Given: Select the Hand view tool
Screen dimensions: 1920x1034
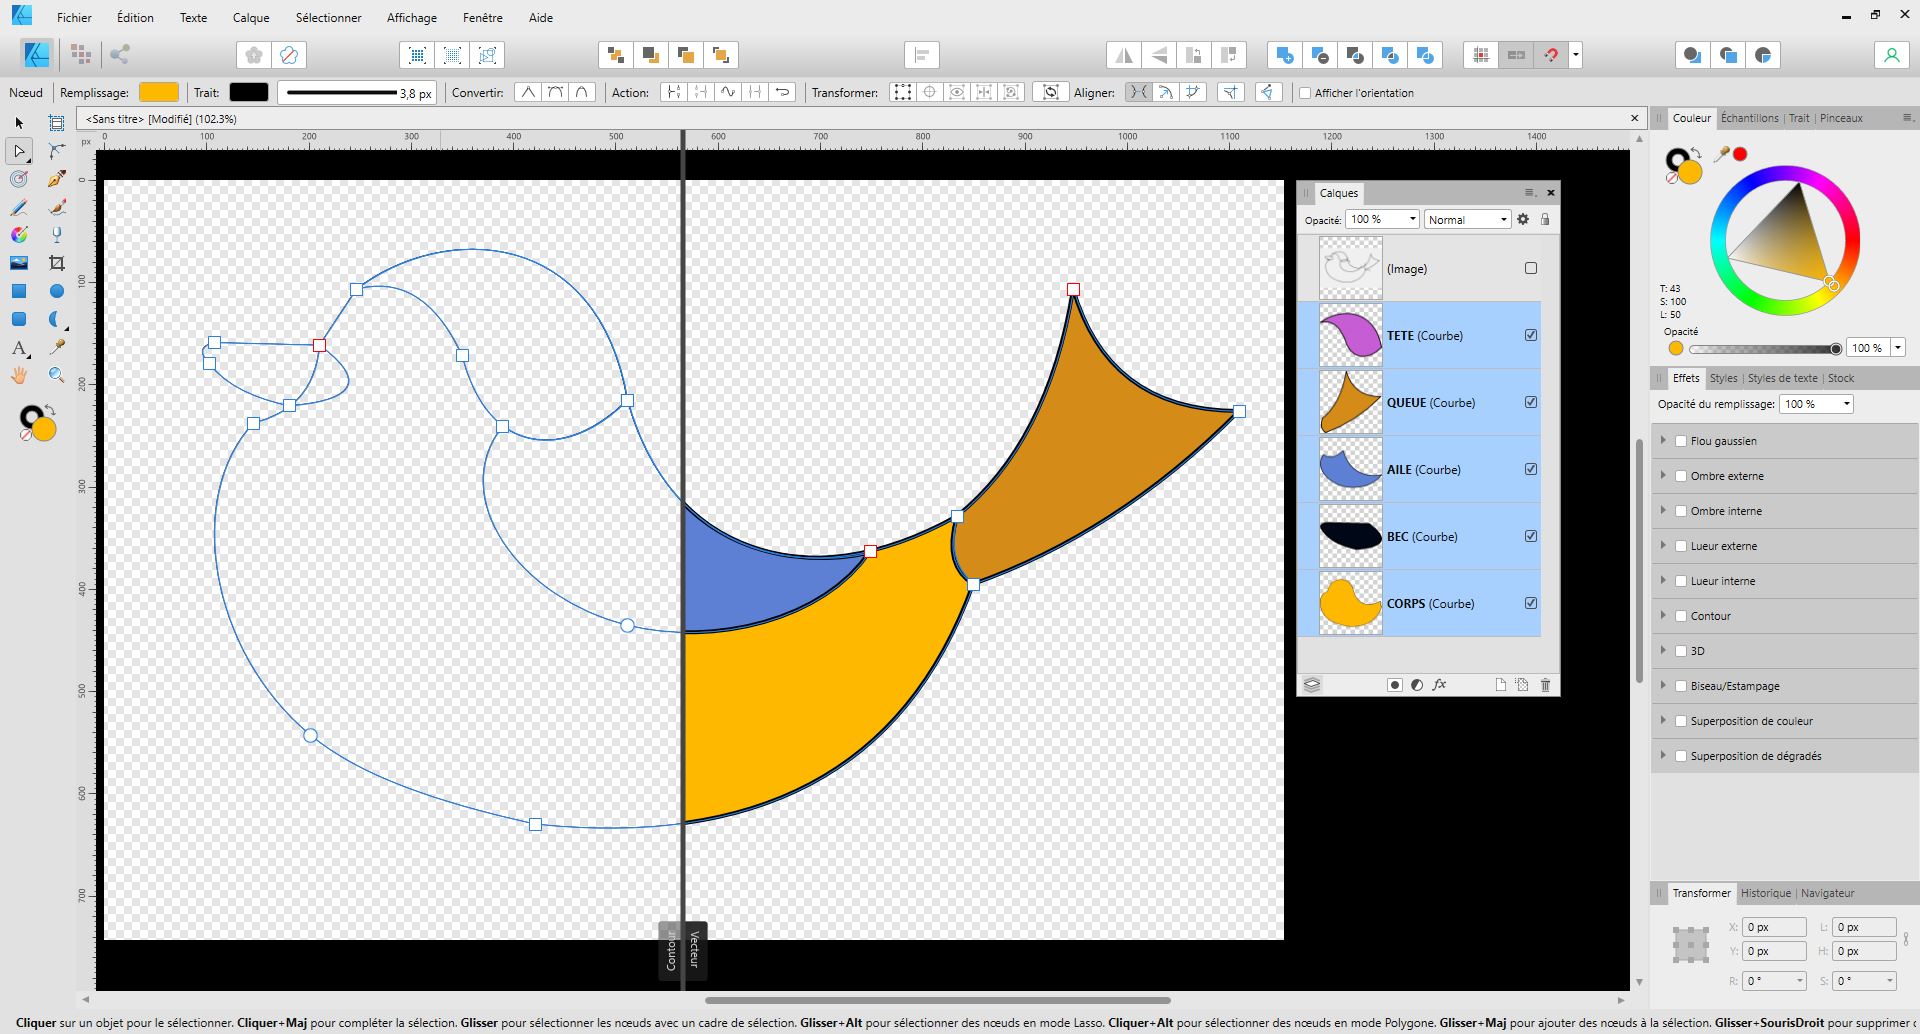Looking at the screenshot, I should (x=19, y=375).
